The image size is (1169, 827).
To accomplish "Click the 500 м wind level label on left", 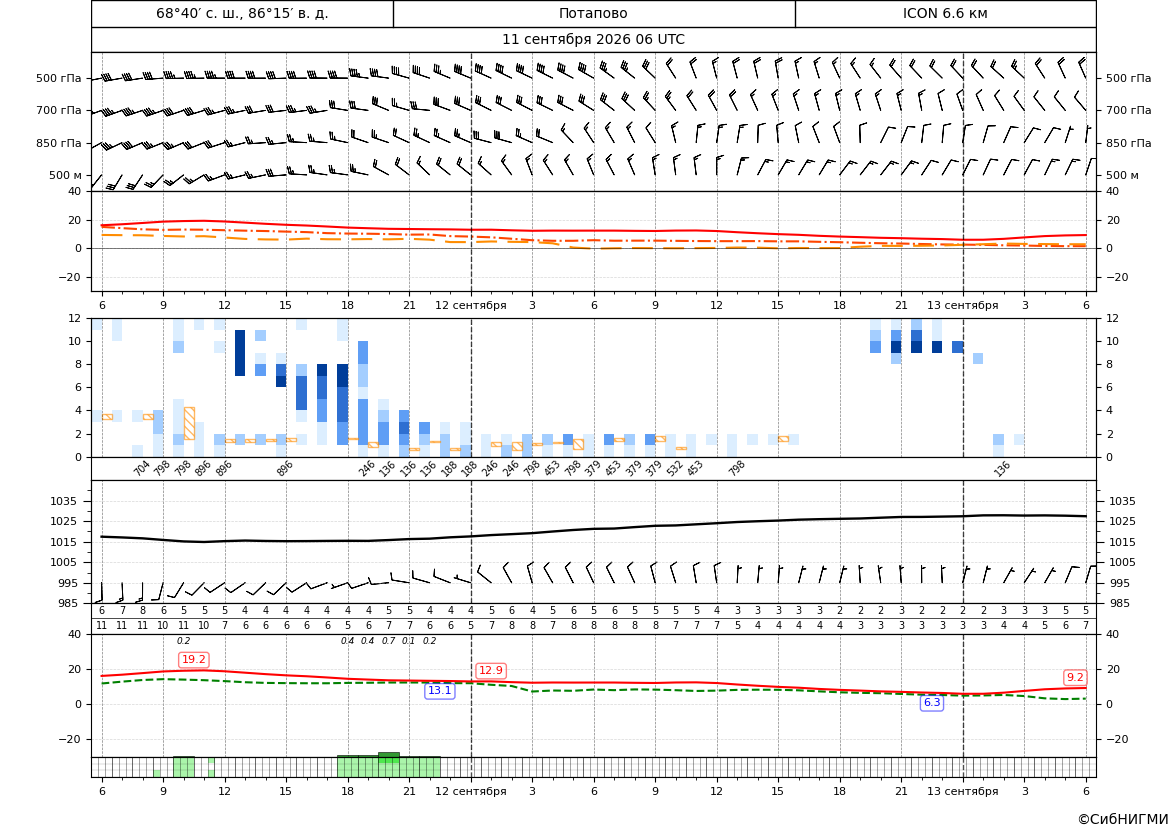I will coord(66,175).
